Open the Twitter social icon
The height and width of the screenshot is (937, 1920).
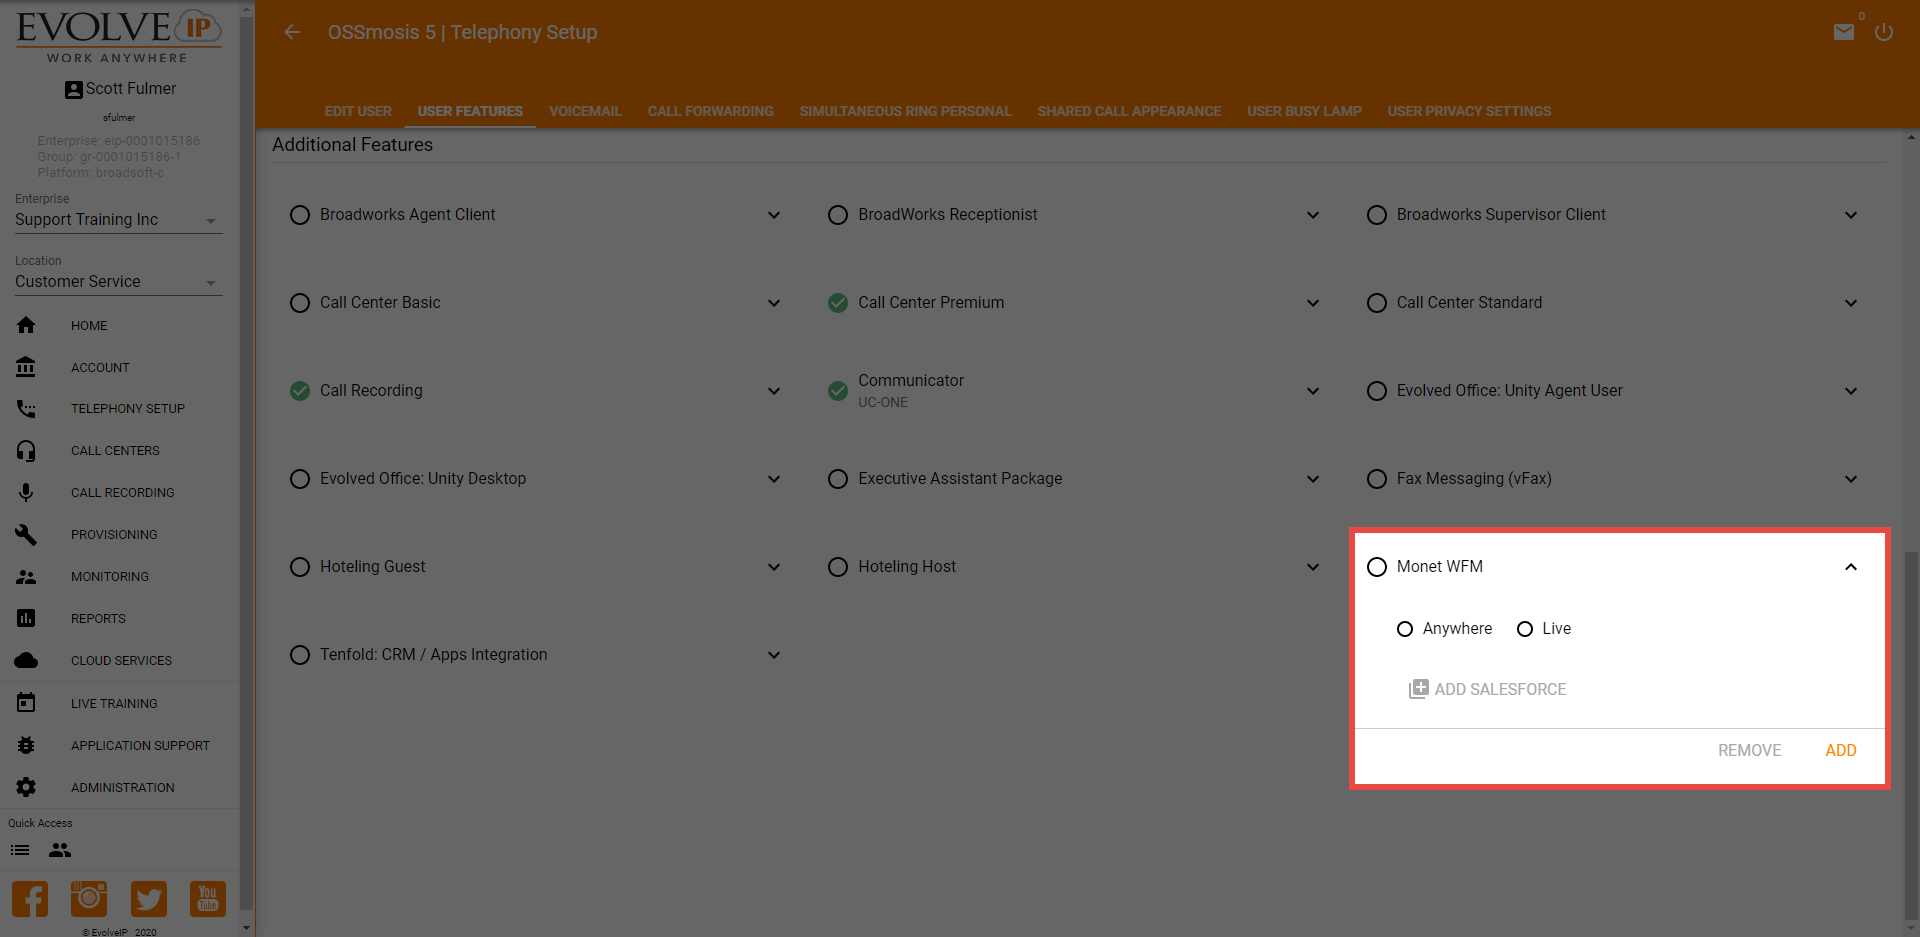pos(148,899)
